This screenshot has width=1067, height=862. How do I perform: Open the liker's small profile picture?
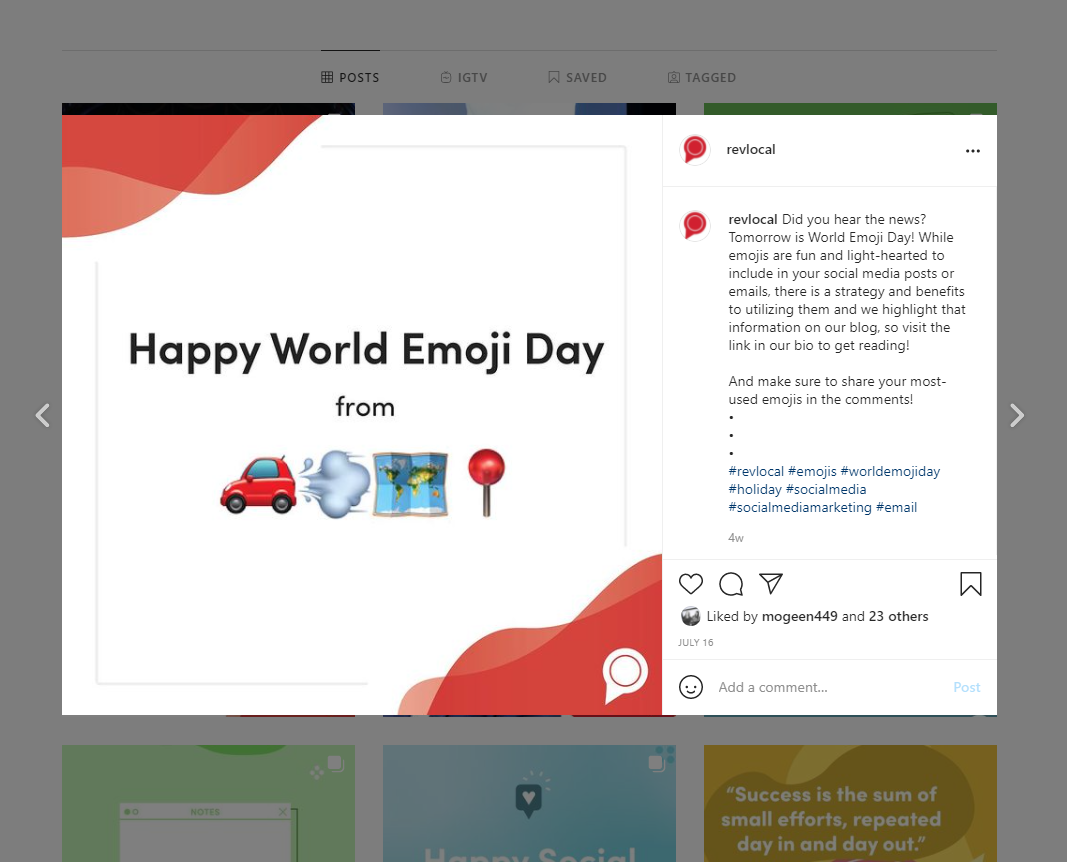click(690, 616)
